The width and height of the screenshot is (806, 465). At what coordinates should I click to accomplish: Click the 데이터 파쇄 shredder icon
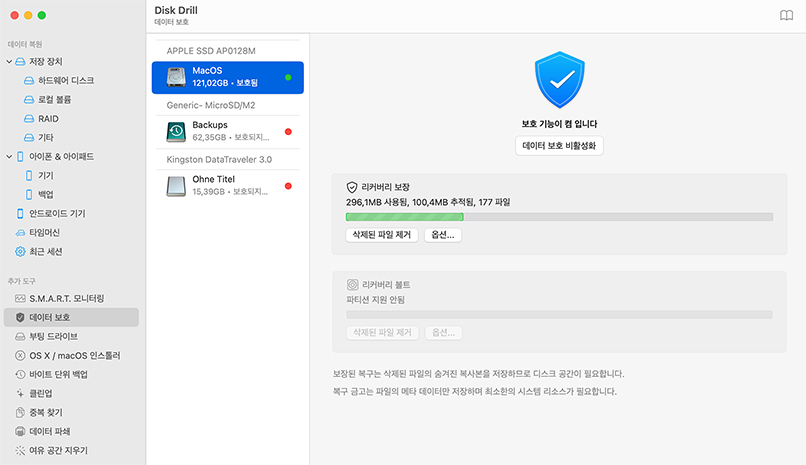20,431
